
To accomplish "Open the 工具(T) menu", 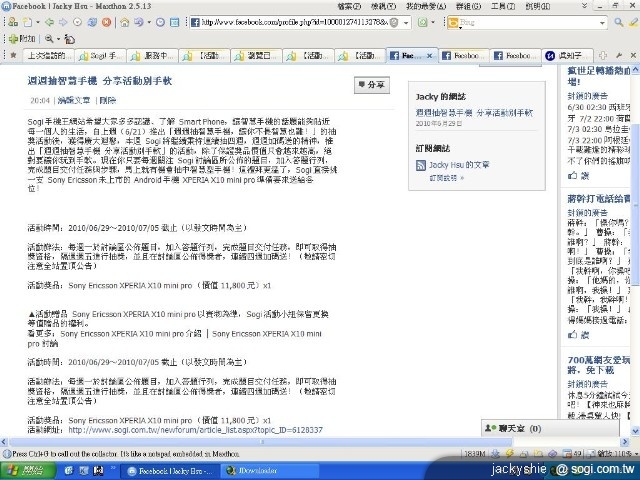I will tap(502, 6).
